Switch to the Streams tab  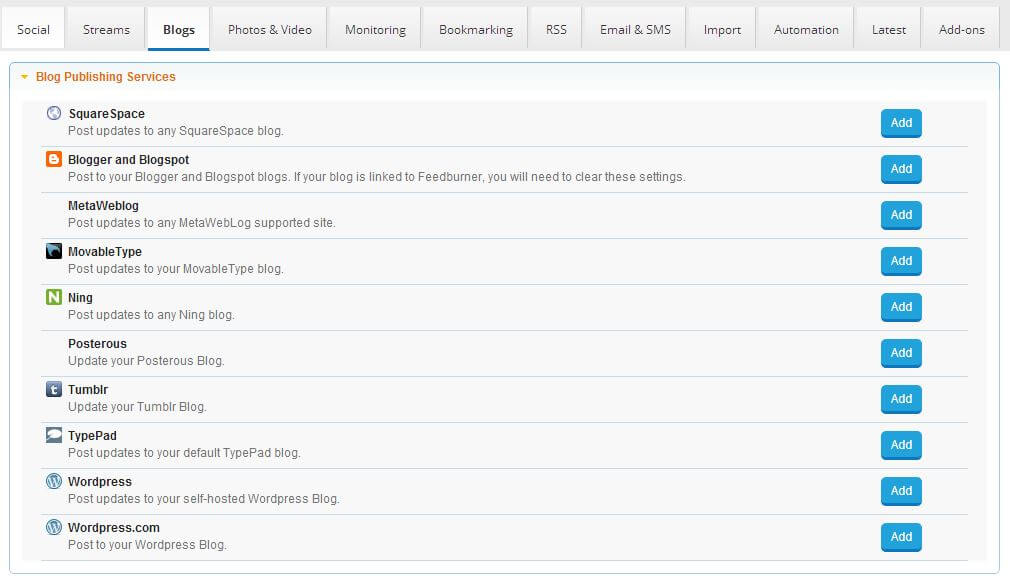(x=106, y=30)
